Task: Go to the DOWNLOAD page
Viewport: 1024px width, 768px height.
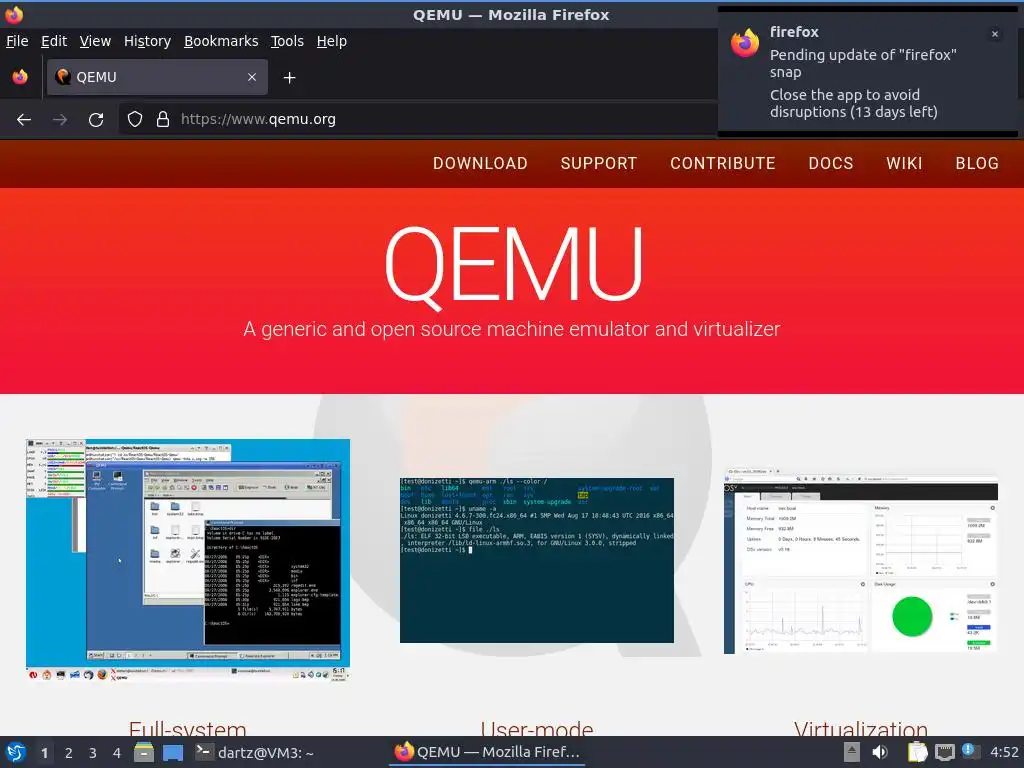Action: coord(480,163)
